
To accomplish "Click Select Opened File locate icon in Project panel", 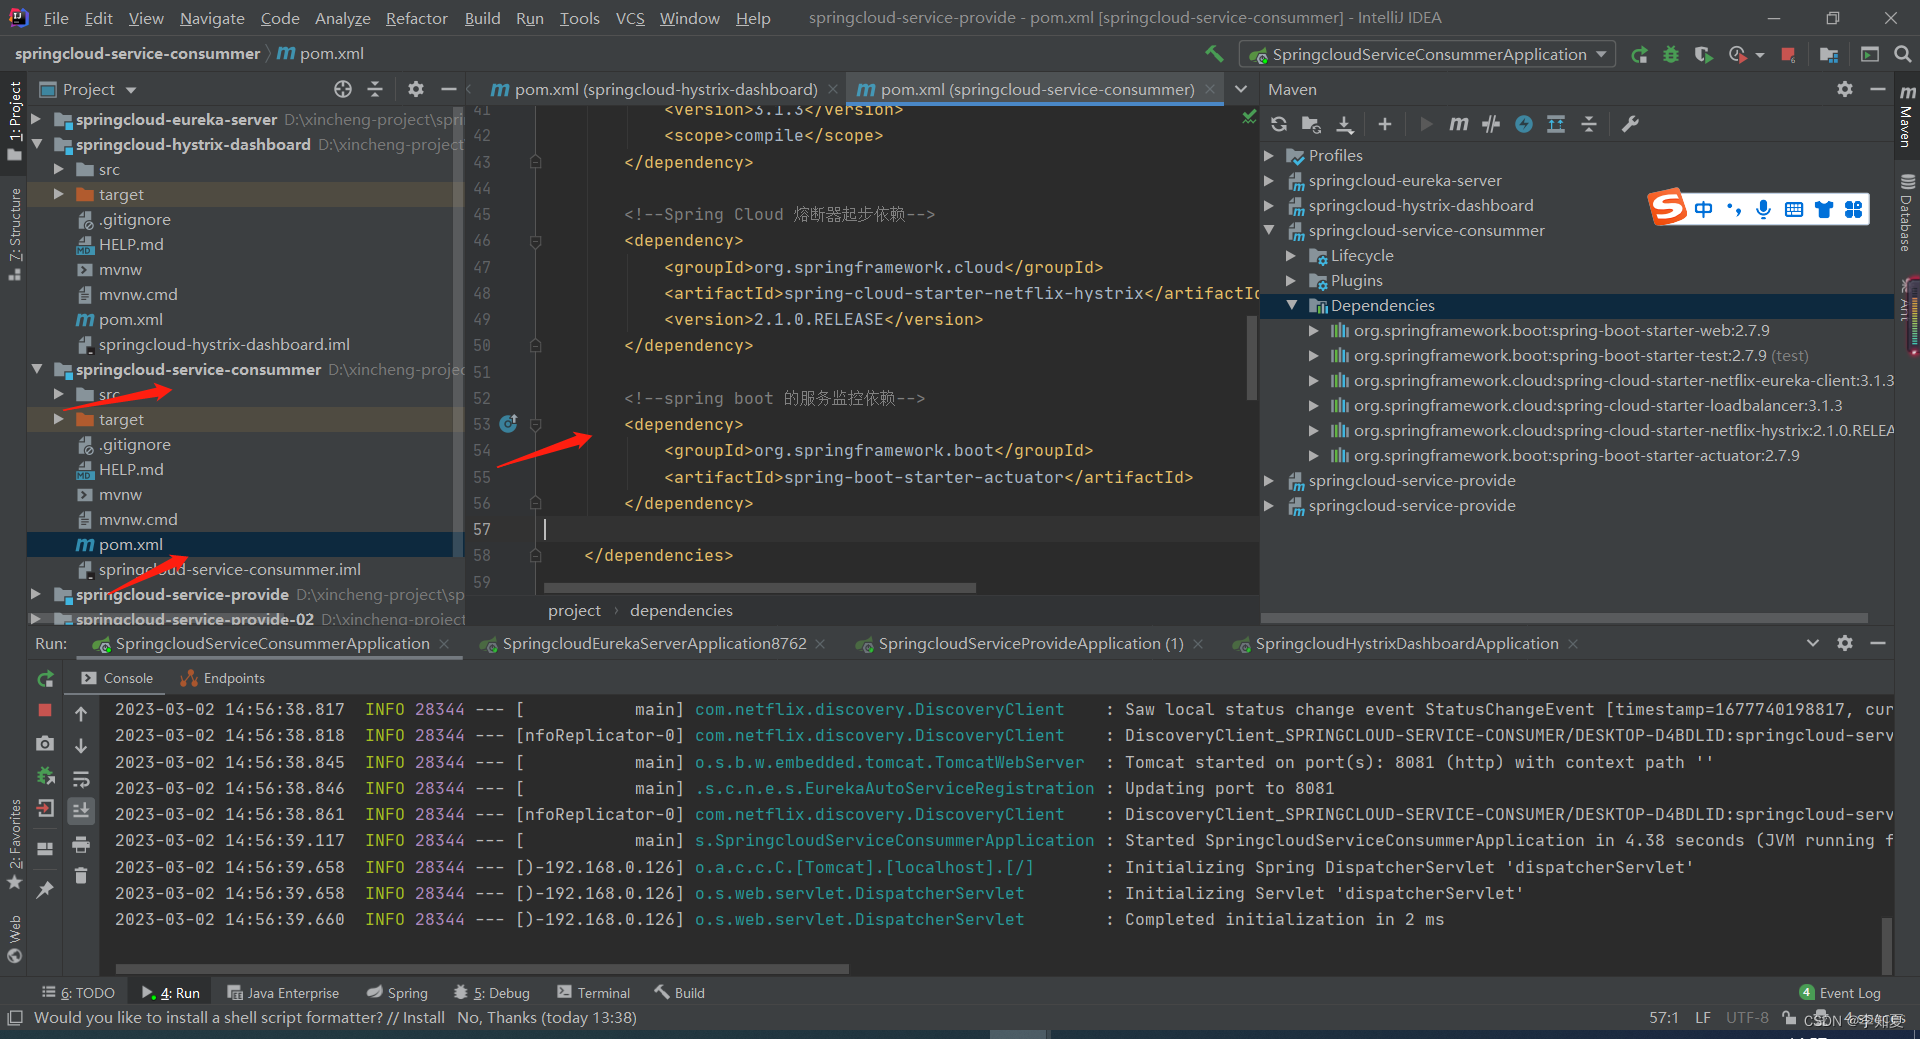I will (x=343, y=89).
